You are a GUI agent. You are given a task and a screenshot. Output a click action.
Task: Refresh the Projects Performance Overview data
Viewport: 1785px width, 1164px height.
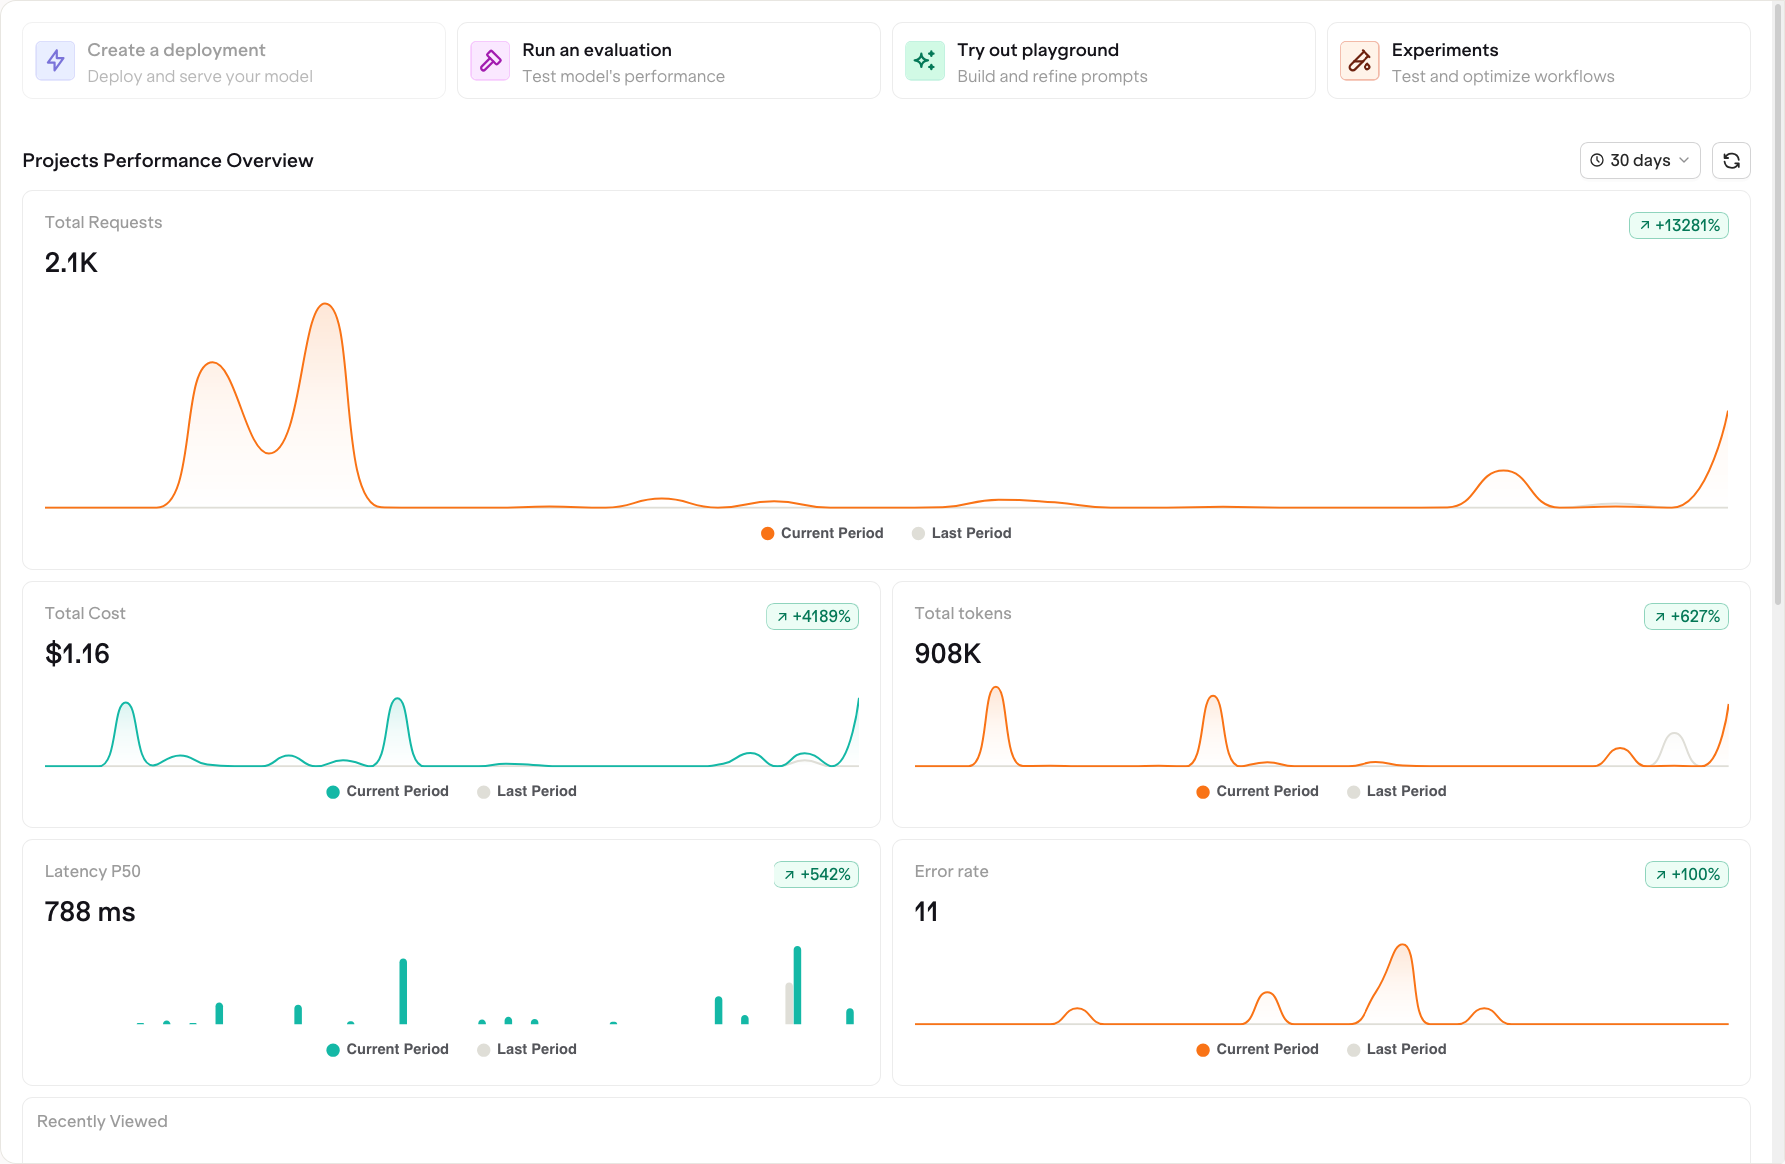(1731, 160)
